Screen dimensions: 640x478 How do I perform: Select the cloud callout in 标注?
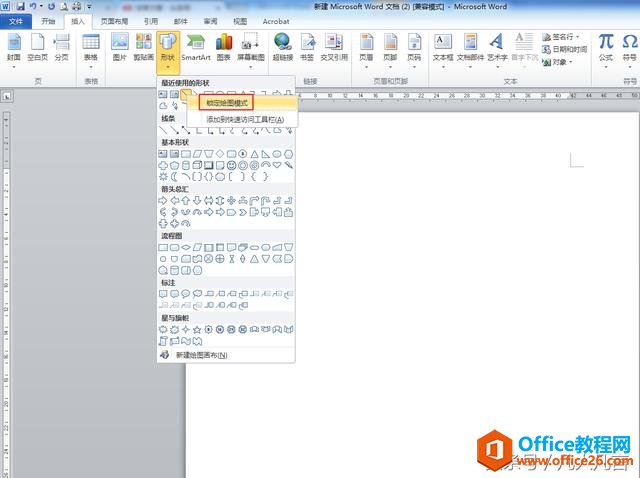tap(197, 294)
